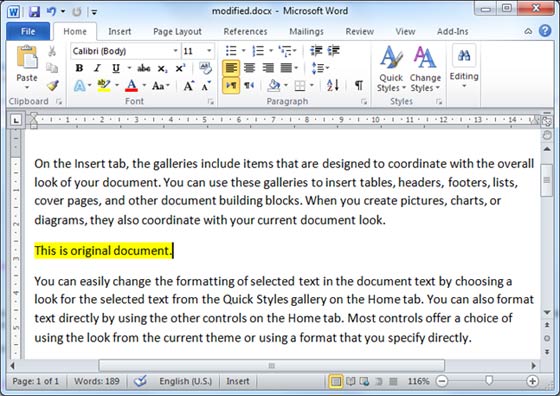Expand the Bullets list dropdown arrow
560x396 pixels.
point(244,51)
